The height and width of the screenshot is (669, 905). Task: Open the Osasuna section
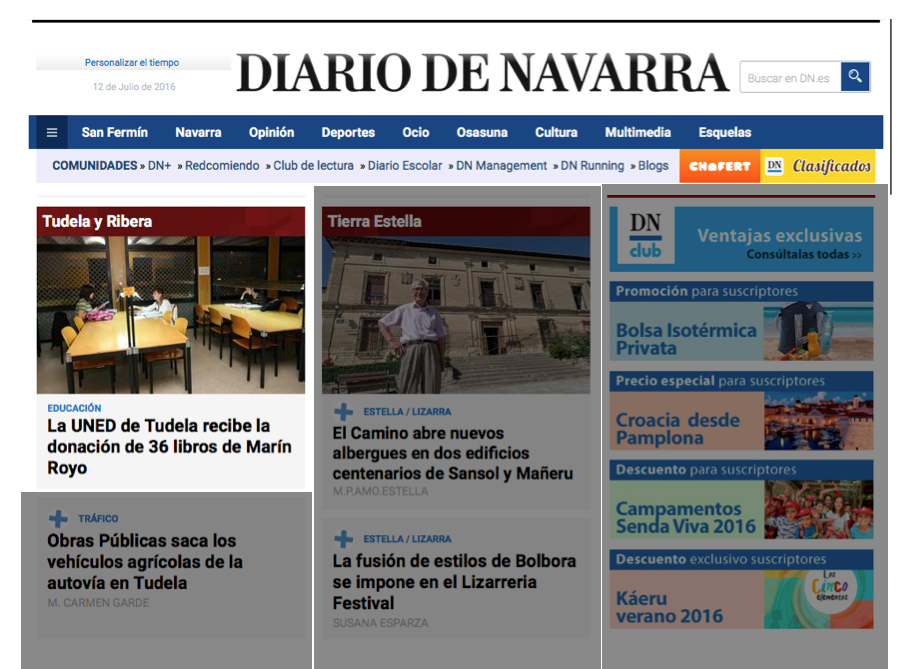pyautogui.click(x=482, y=132)
